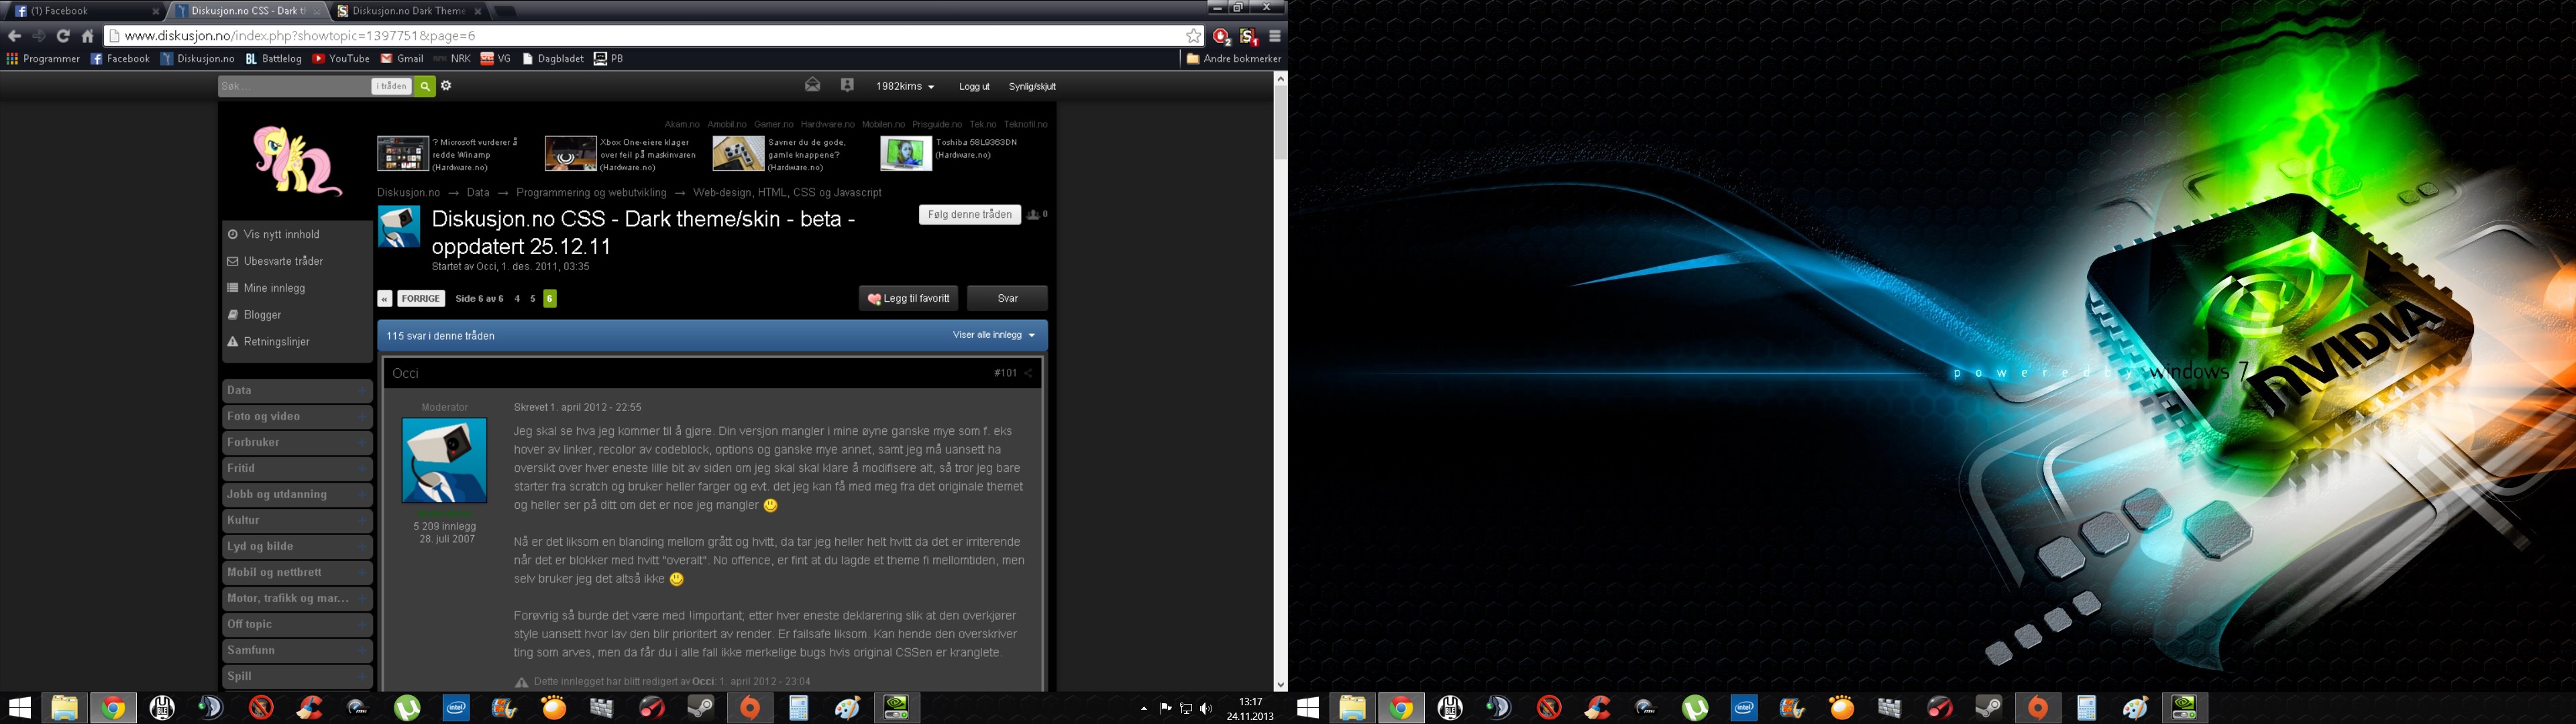Go to page 4 of the thread

517,299
